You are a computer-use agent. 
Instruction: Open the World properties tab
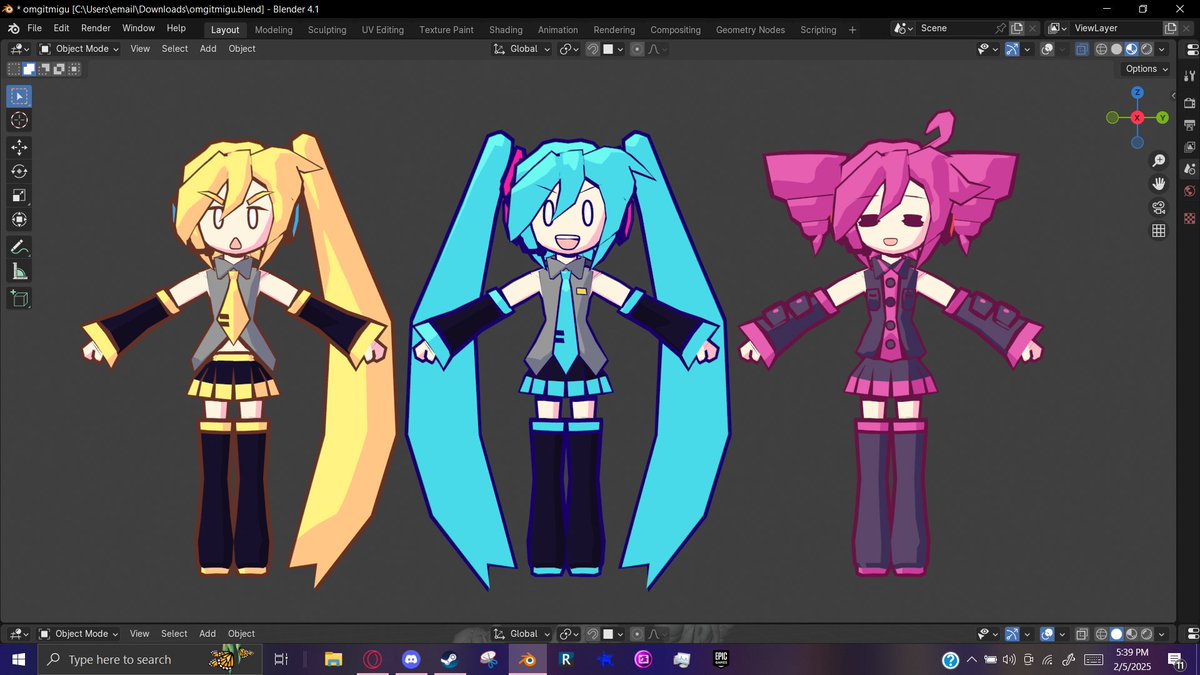point(1189,191)
